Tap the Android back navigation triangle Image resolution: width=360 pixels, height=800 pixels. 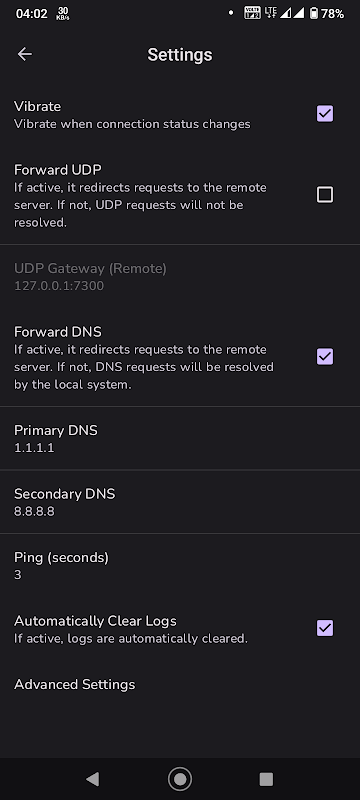[x=92, y=779]
